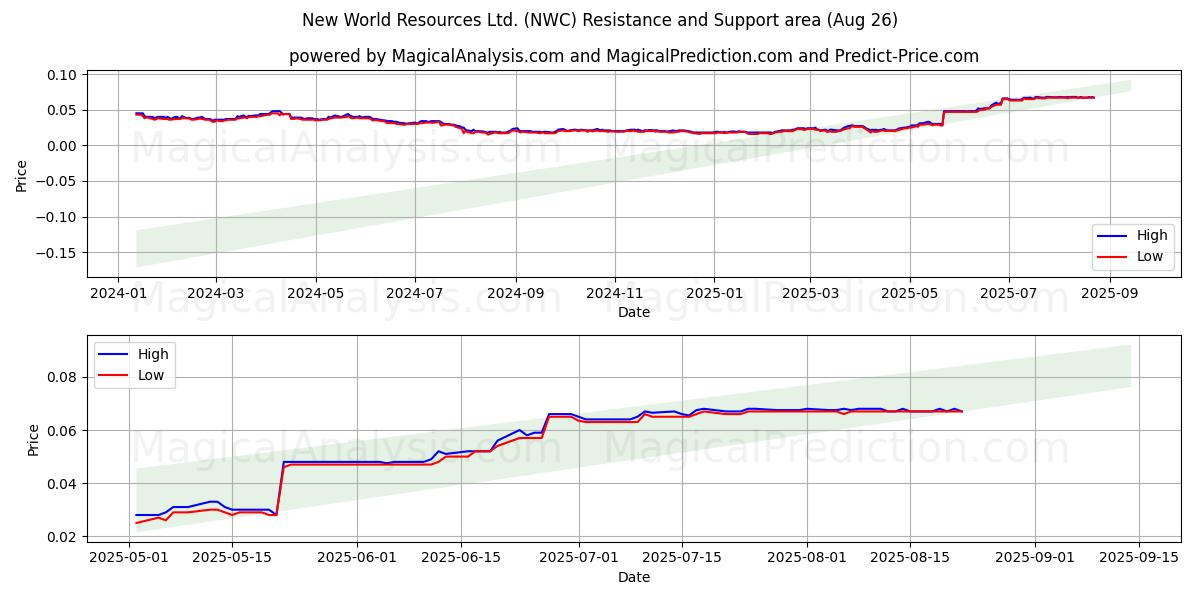Click the 2024-05 tick label
Image resolution: width=1200 pixels, height=600 pixels.
(x=316, y=293)
